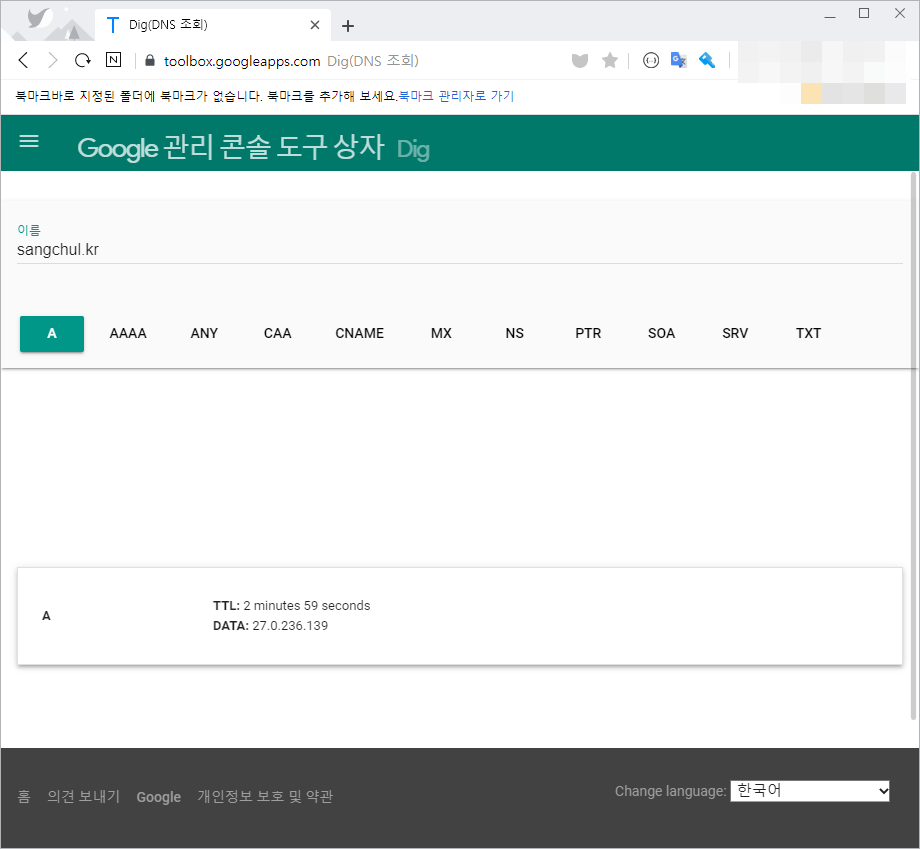This screenshot has width=920, height=849.
Task: Open 개인정보 보호 및 약관 link
Action: pos(265,797)
